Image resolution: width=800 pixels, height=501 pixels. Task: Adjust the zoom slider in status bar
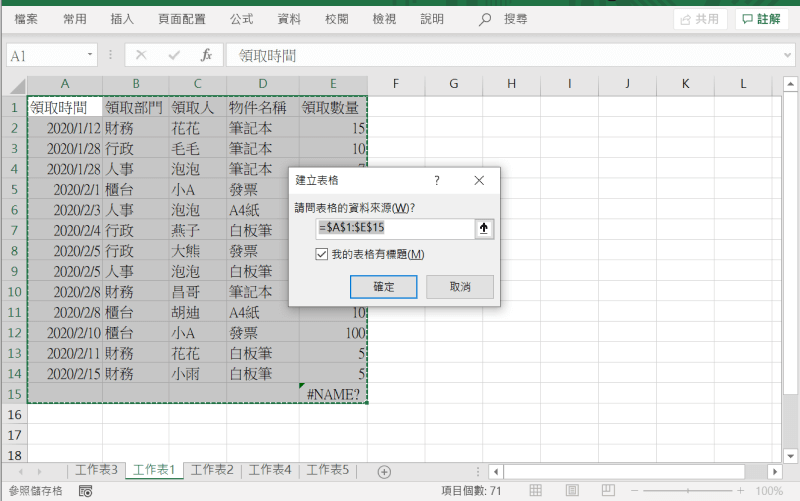[x=687, y=491]
